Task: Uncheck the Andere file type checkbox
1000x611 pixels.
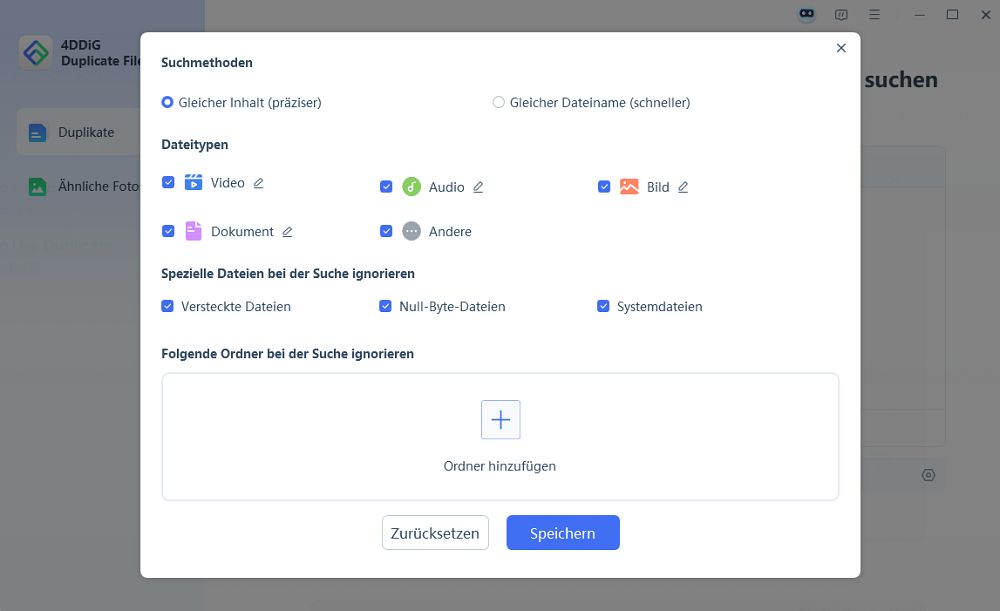Action: point(386,231)
